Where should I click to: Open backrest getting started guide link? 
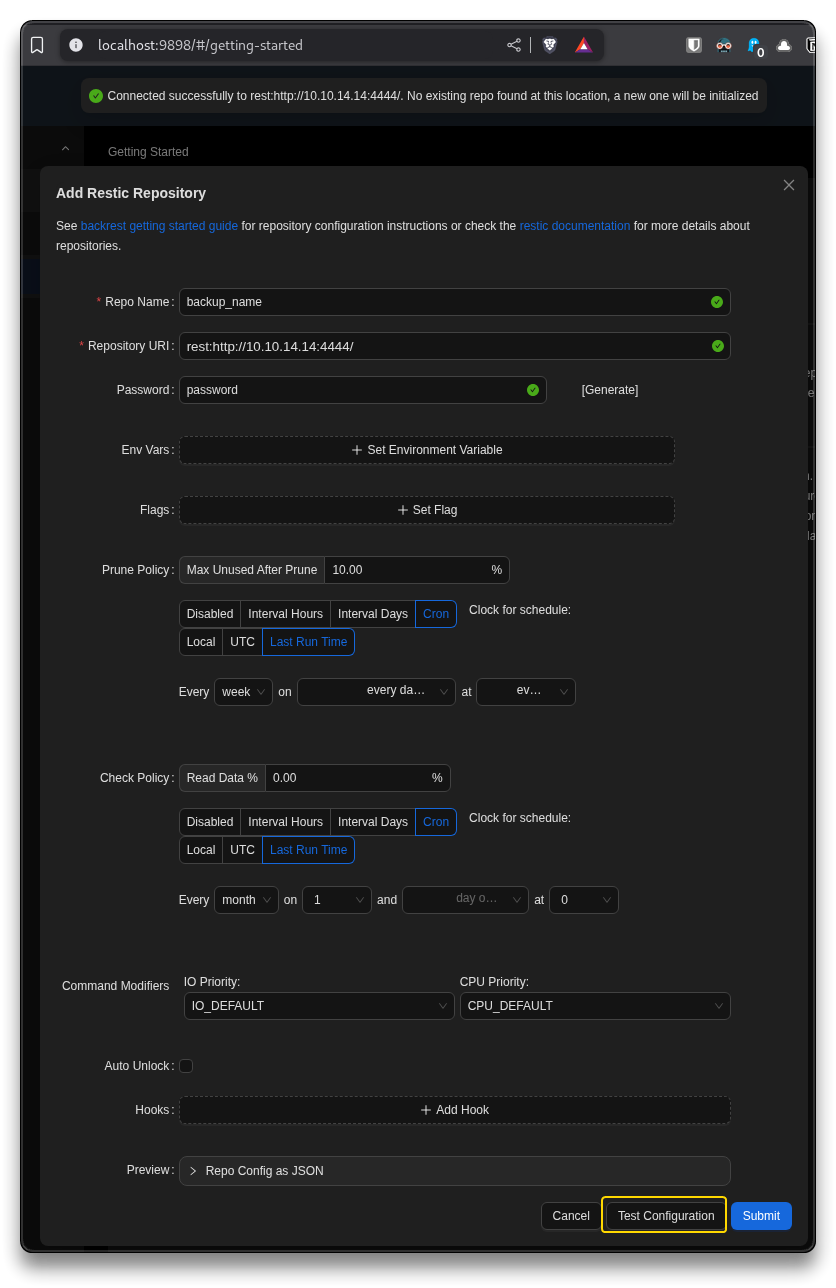[x=159, y=226]
